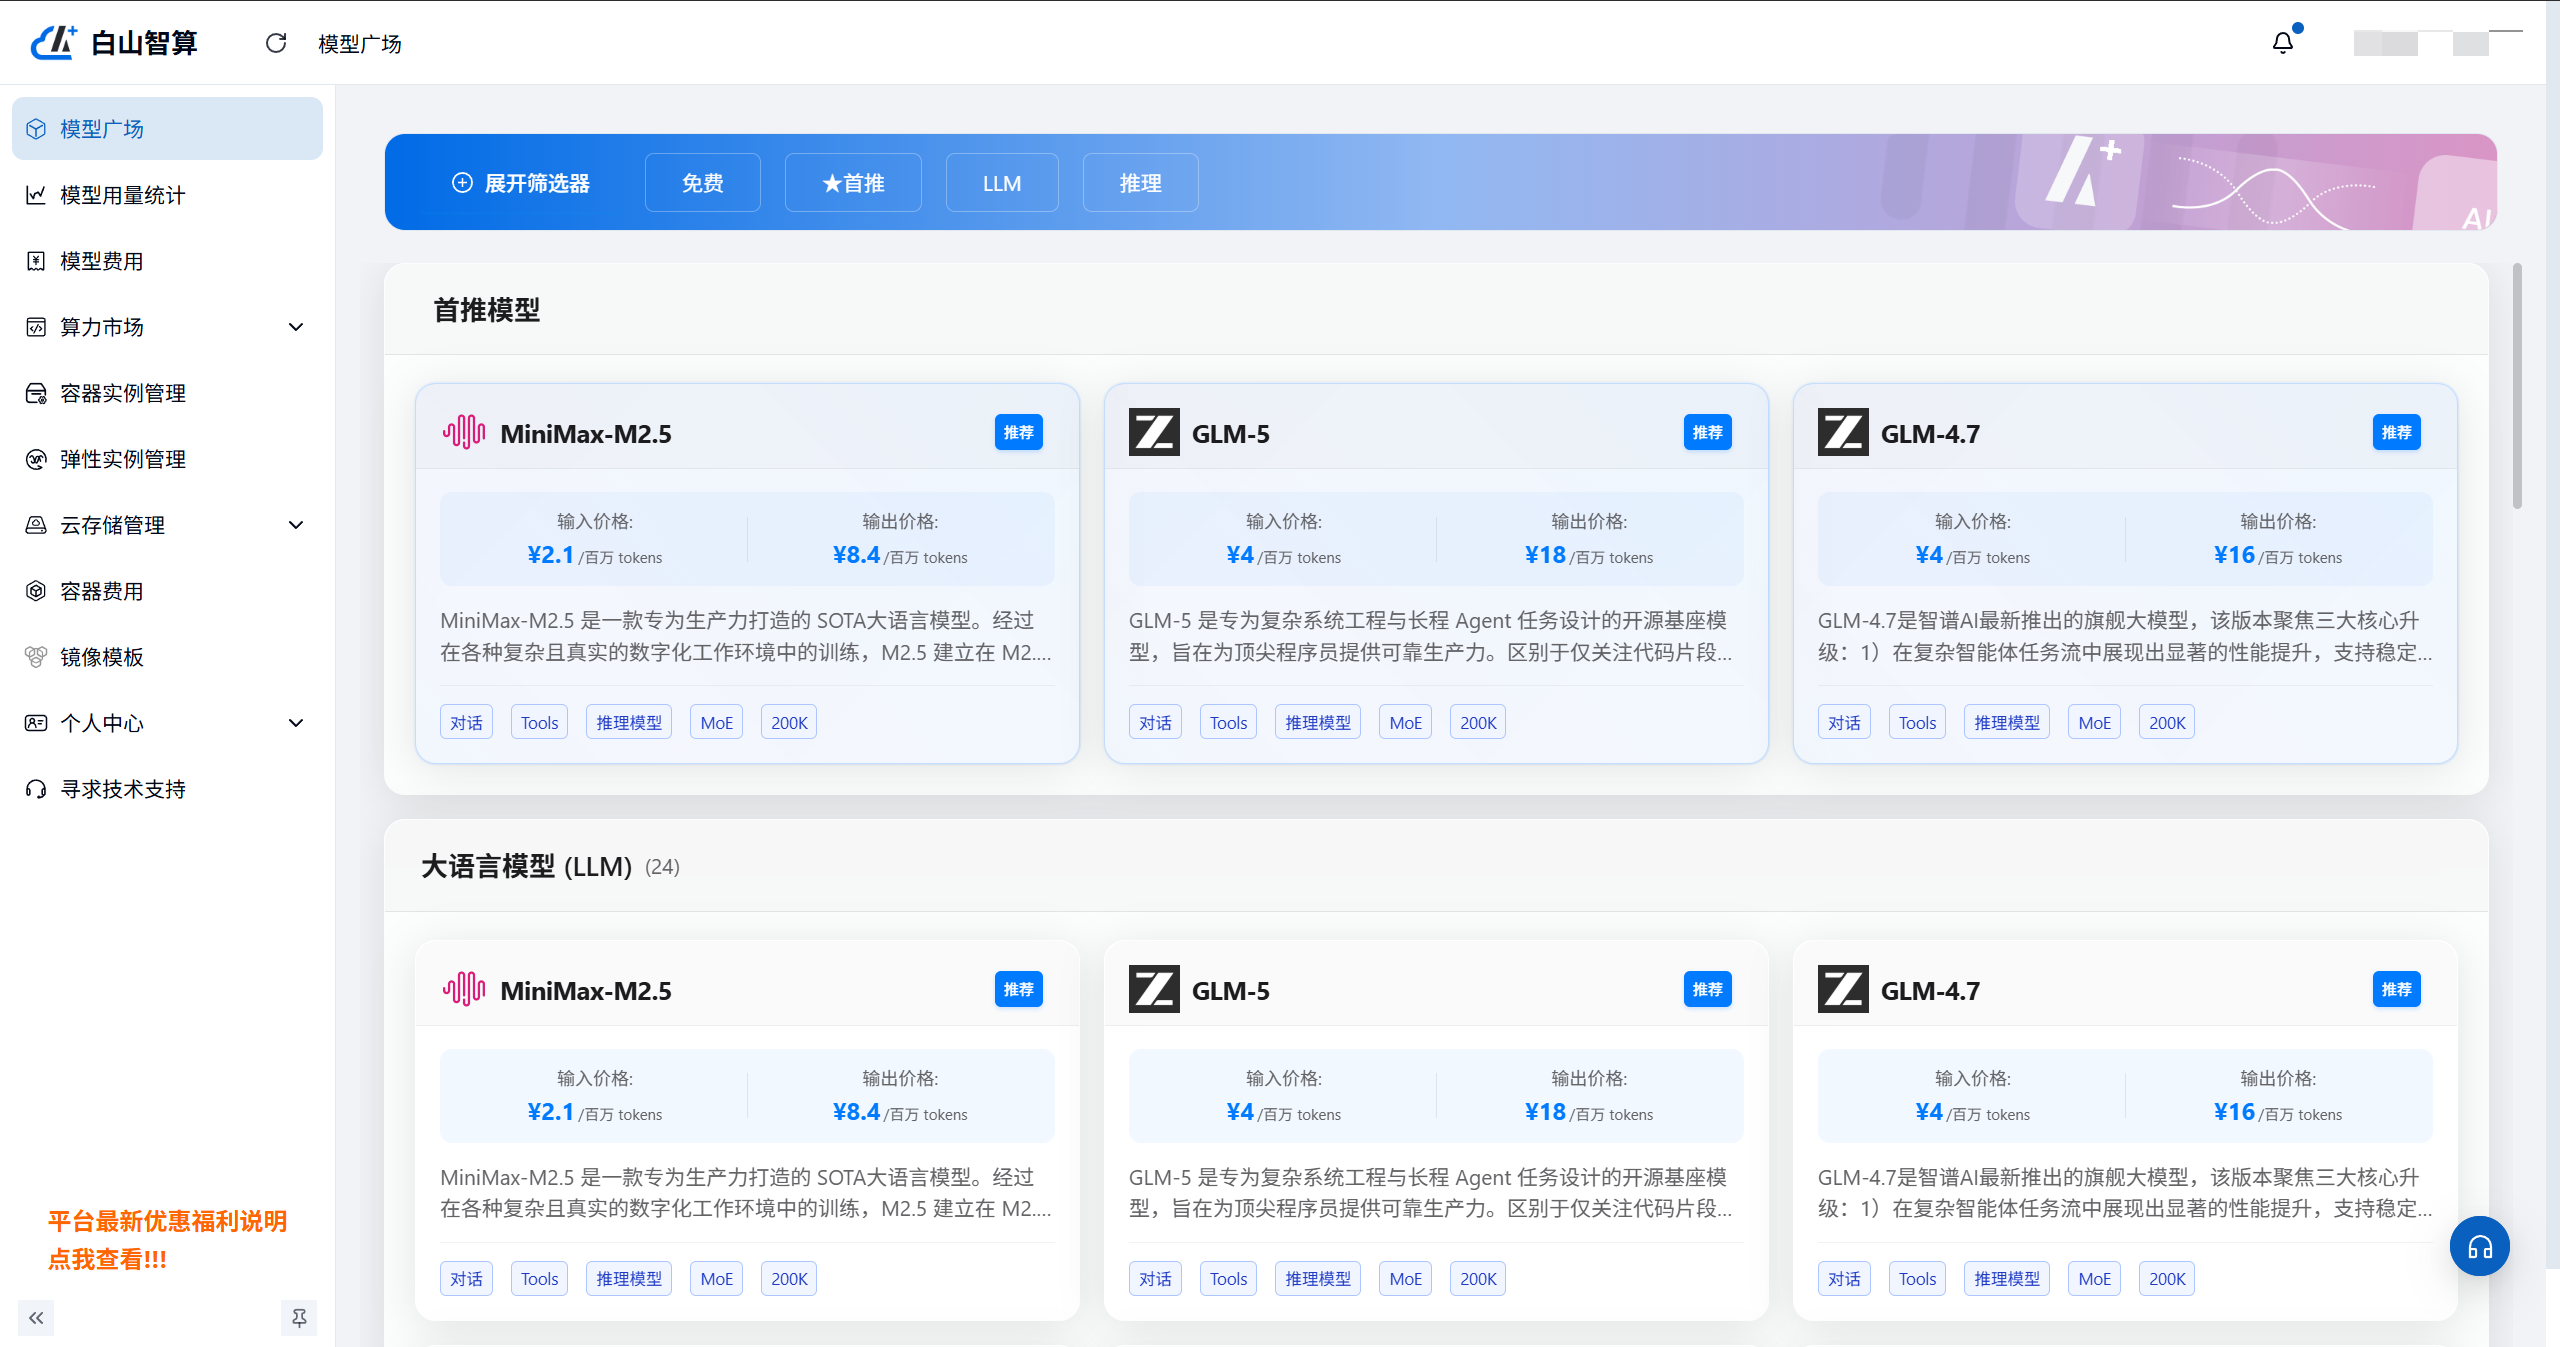Click GLM-5 title in 大语言模型 section
Image resolution: width=2560 pixels, height=1347 pixels.
1230,991
